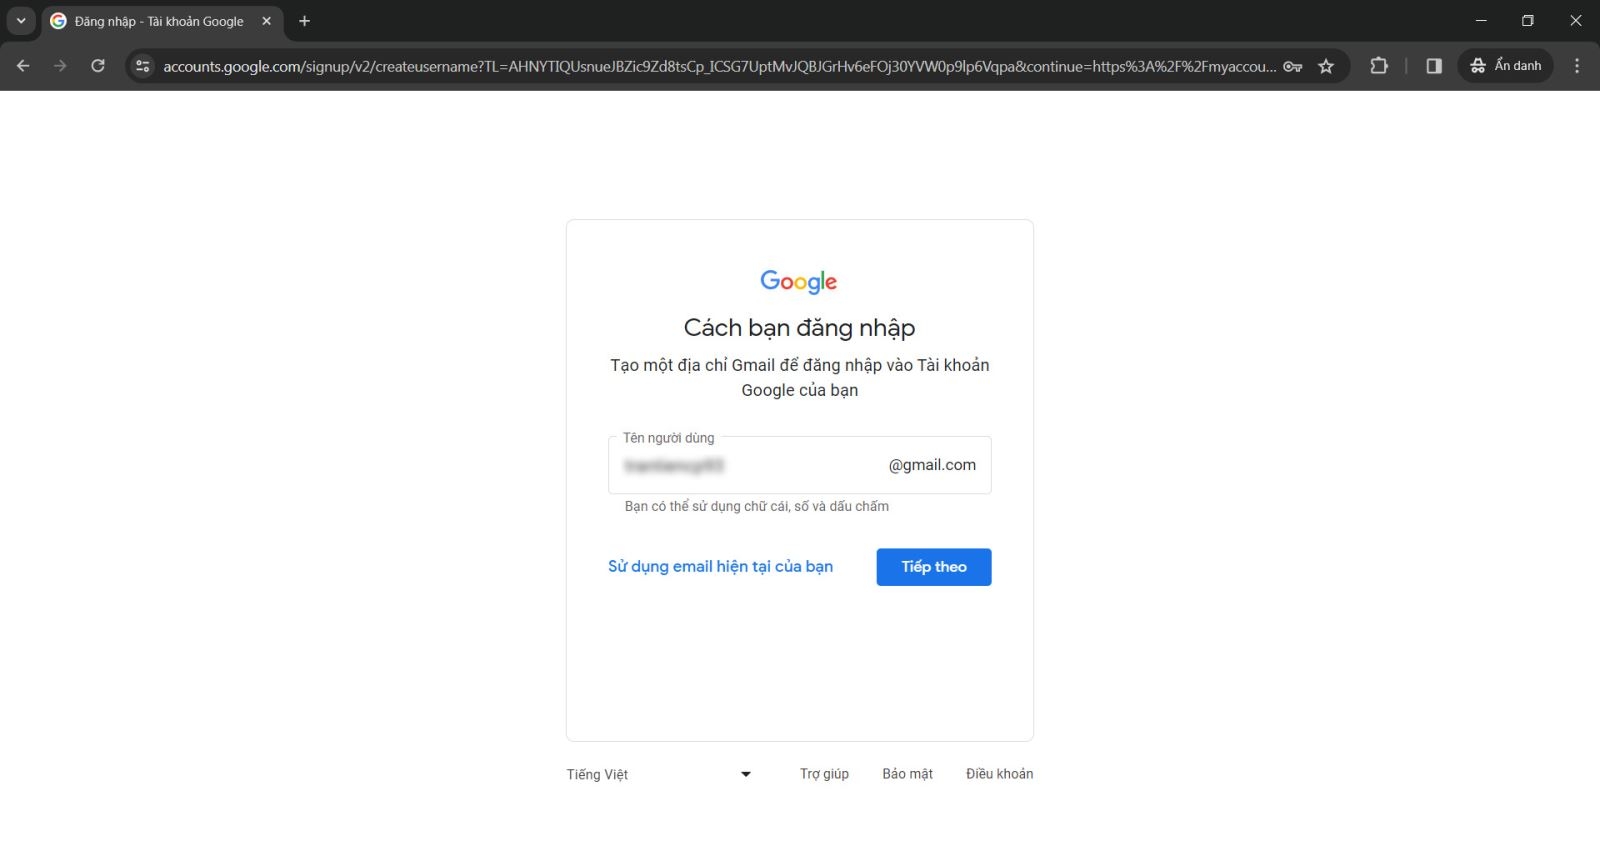
Task: Focus the Tên người dùng username field
Action: pyautogui.click(x=800, y=465)
